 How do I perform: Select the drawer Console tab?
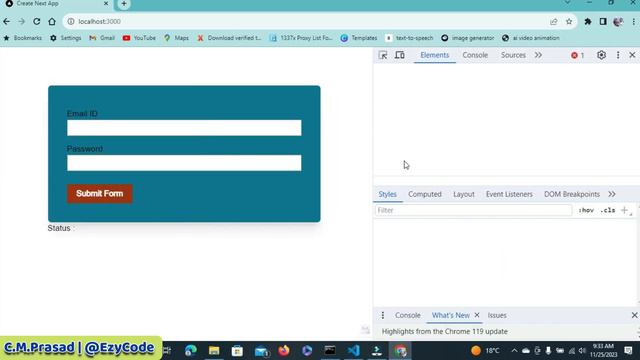(408, 315)
